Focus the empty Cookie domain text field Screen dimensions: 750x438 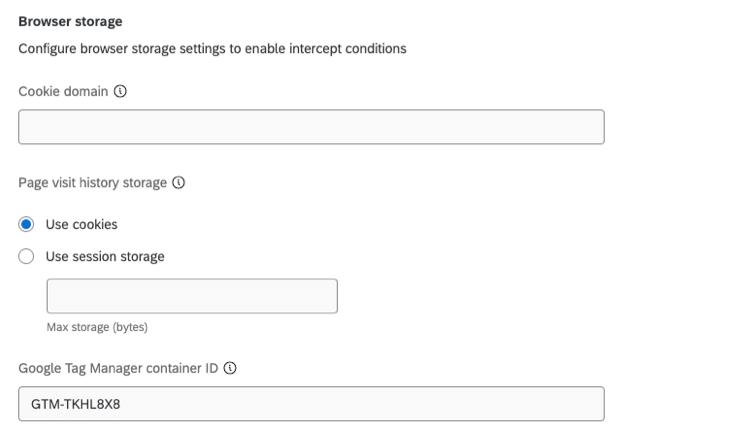pyautogui.click(x=311, y=127)
